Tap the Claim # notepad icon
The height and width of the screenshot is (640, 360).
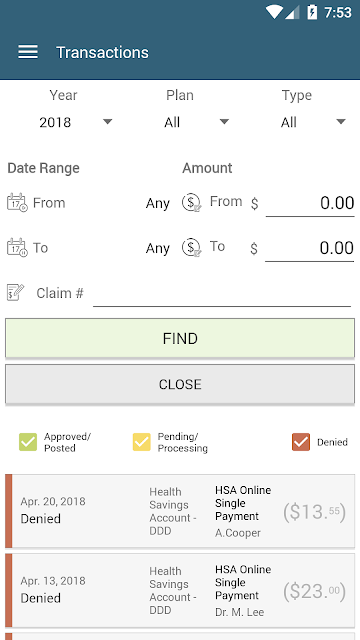[x=16, y=293]
